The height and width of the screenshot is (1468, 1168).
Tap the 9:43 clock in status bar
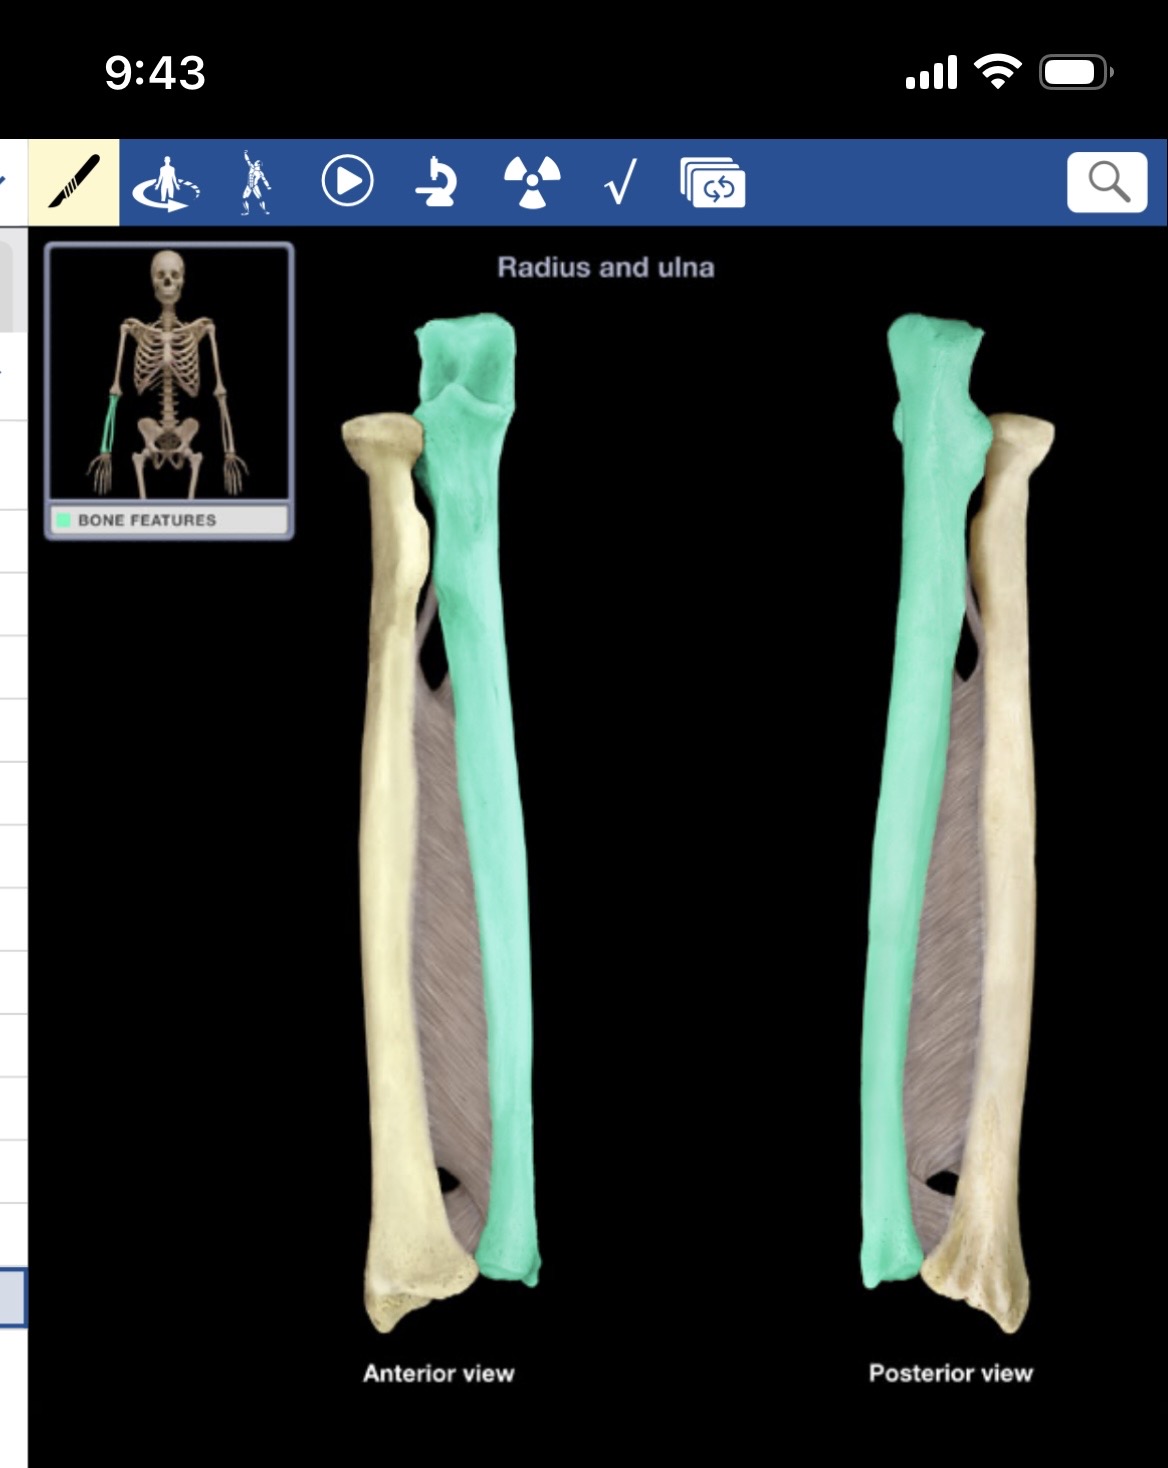pyautogui.click(x=155, y=73)
